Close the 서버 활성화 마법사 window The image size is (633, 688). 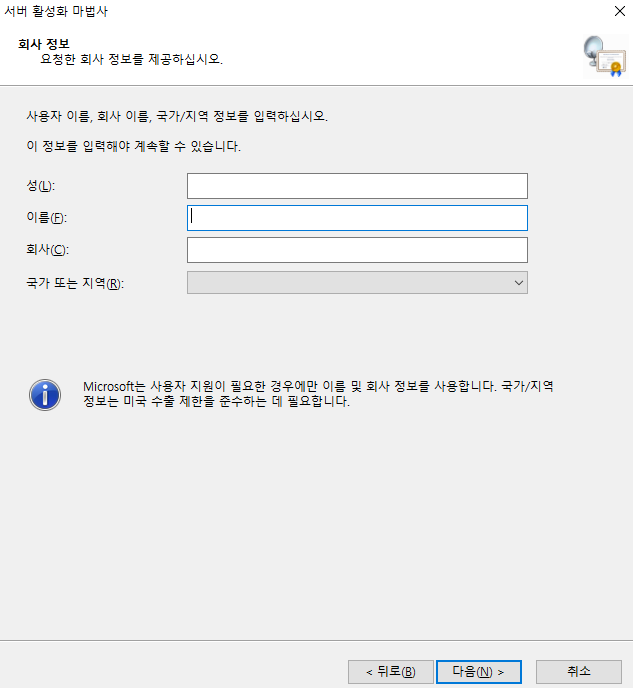point(619,11)
